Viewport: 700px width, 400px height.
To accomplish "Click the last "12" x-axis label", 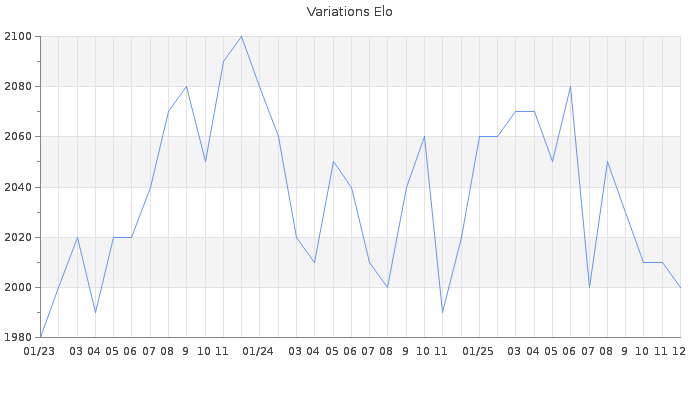I will point(679,351).
